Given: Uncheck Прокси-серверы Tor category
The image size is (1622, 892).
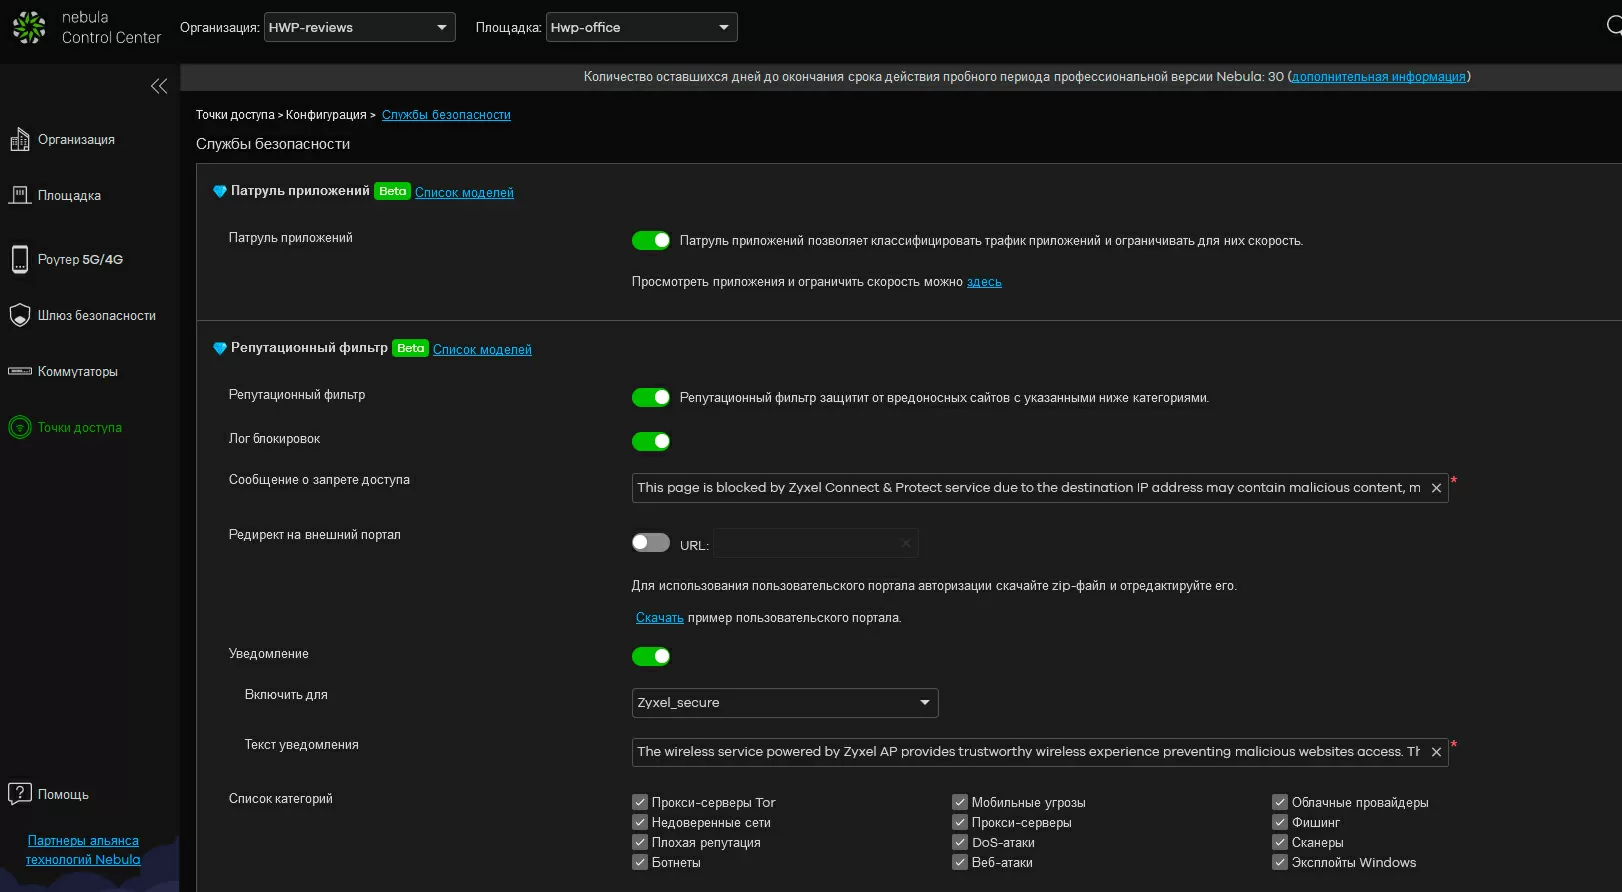Looking at the screenshot, I should tap(640, 802).
